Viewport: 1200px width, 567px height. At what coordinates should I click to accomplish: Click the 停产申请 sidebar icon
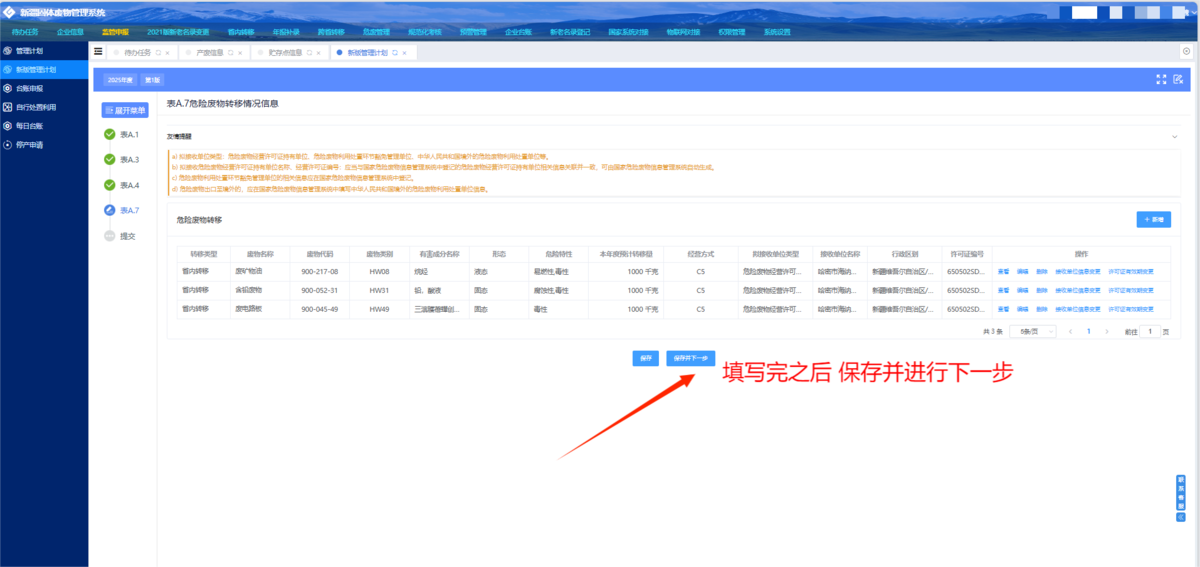[8, 144]
